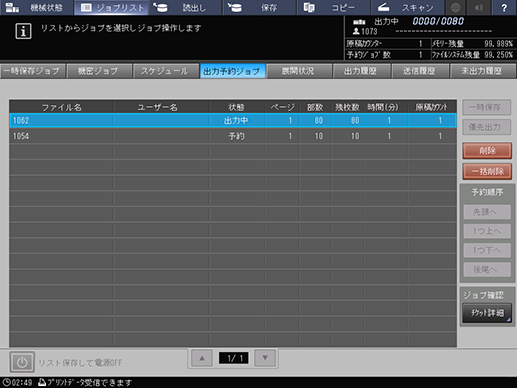The height and width of the screenshot is (388, 517).
Task: Select the 出力予約ジョブ tab
Action: coord(232,71)
